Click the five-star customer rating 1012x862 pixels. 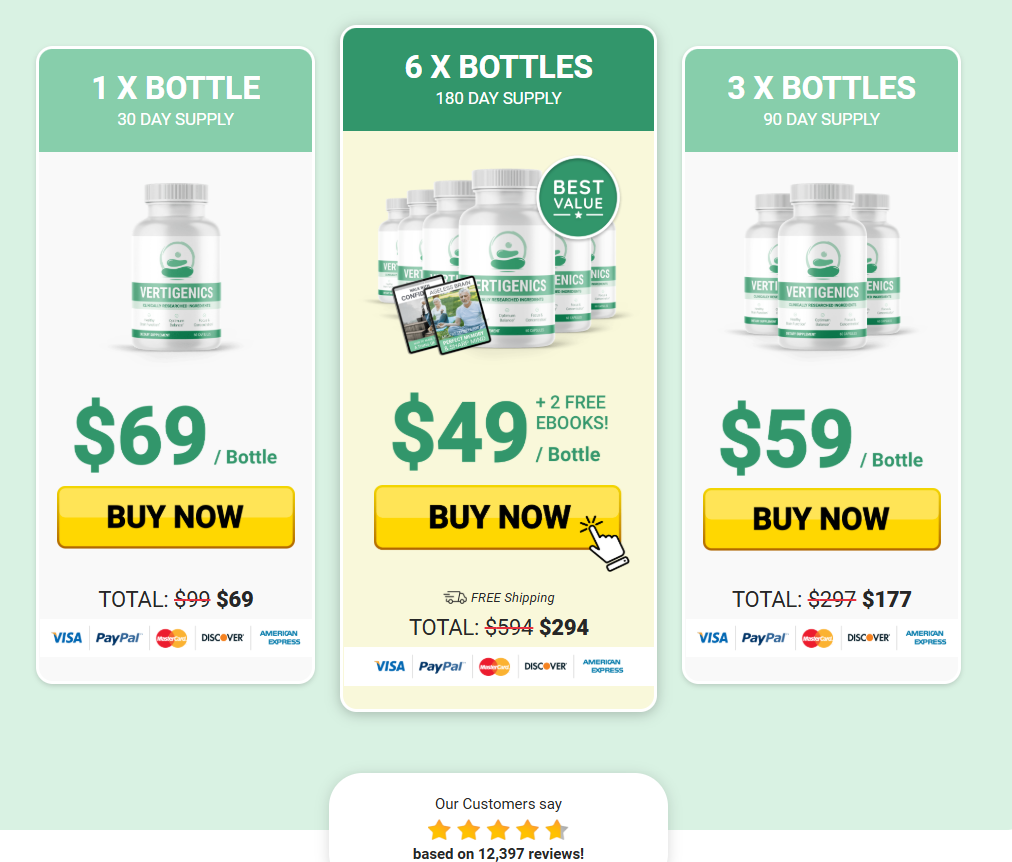point(498,830)
